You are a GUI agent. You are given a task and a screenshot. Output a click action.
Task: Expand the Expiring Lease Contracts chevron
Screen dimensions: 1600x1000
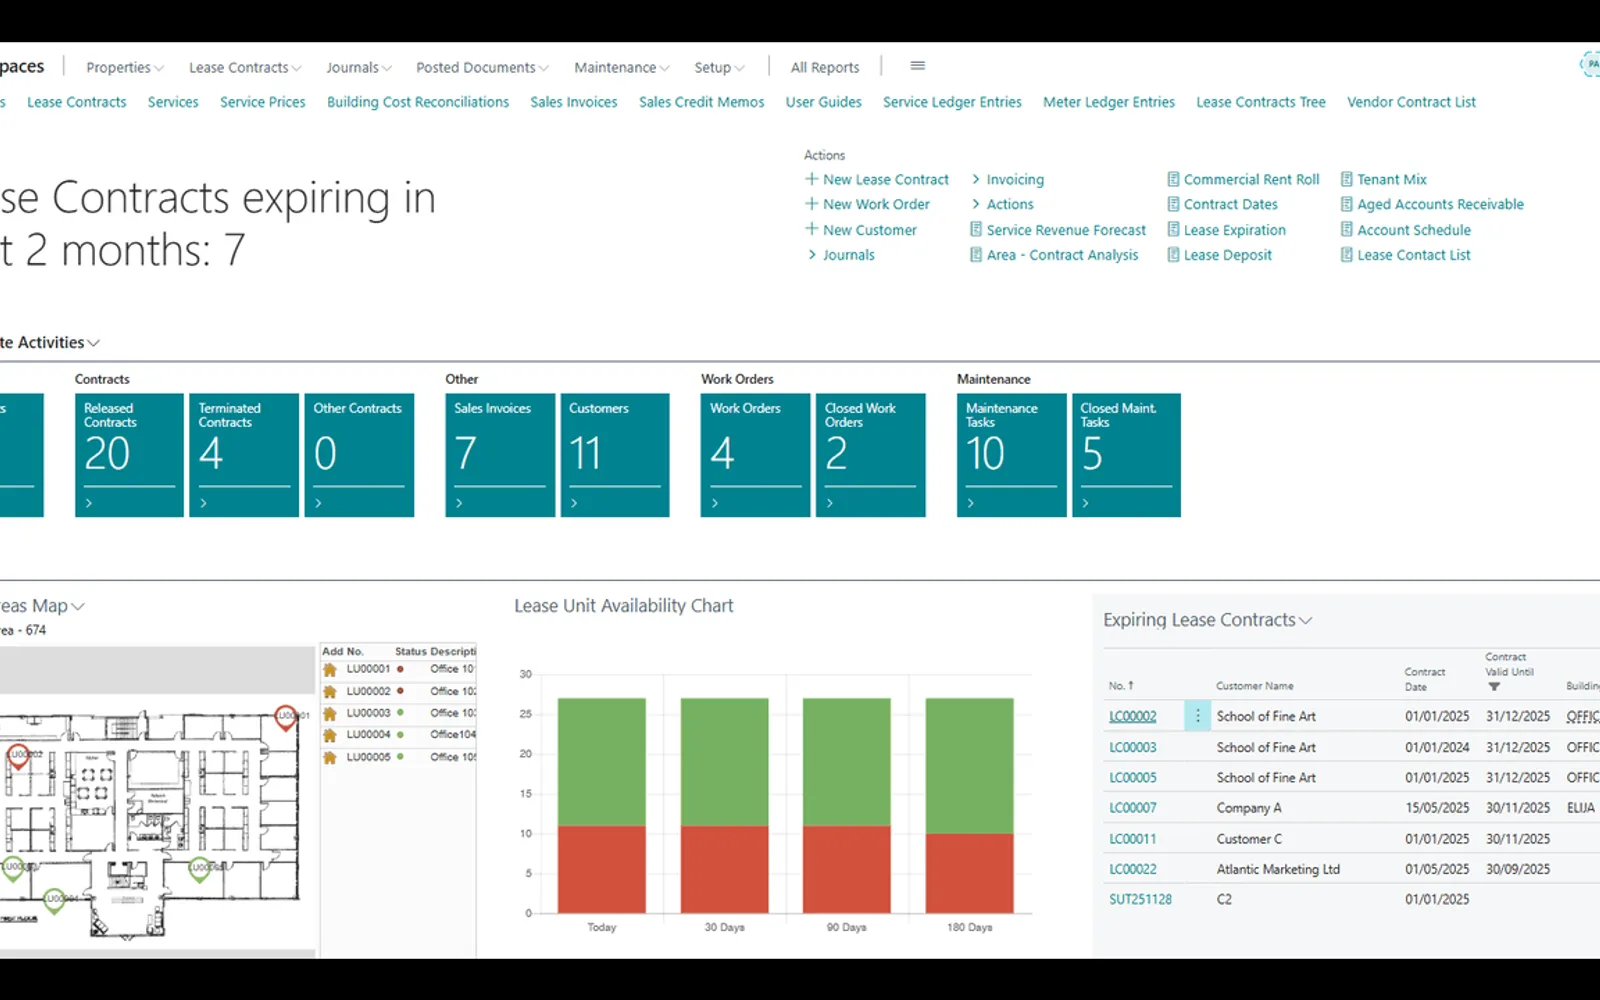[x=1306, y=621]
